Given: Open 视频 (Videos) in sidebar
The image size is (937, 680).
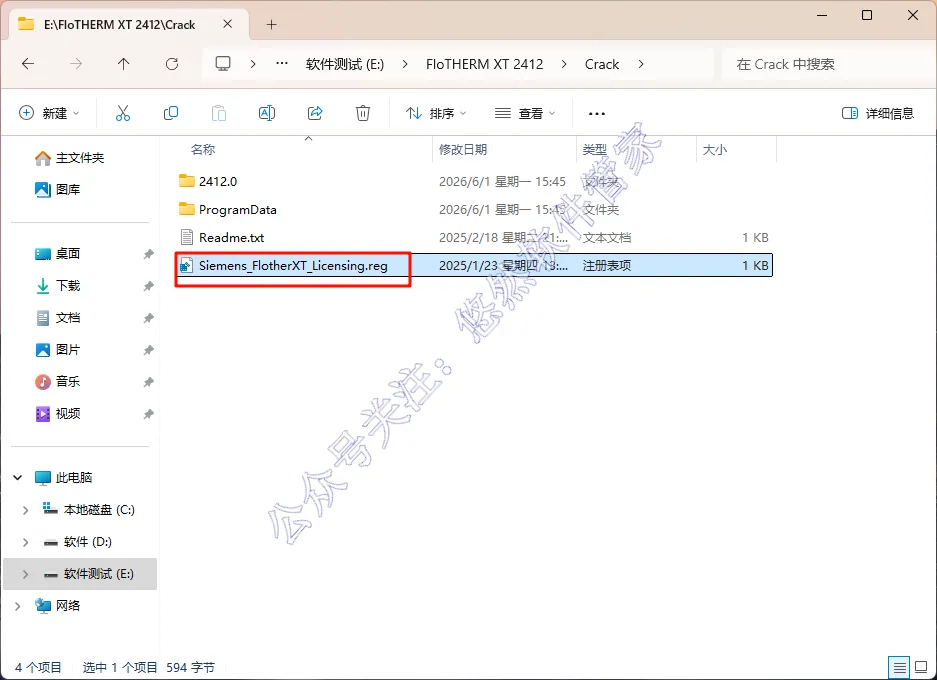Looking at the screenshot, I should click(57, 413).
